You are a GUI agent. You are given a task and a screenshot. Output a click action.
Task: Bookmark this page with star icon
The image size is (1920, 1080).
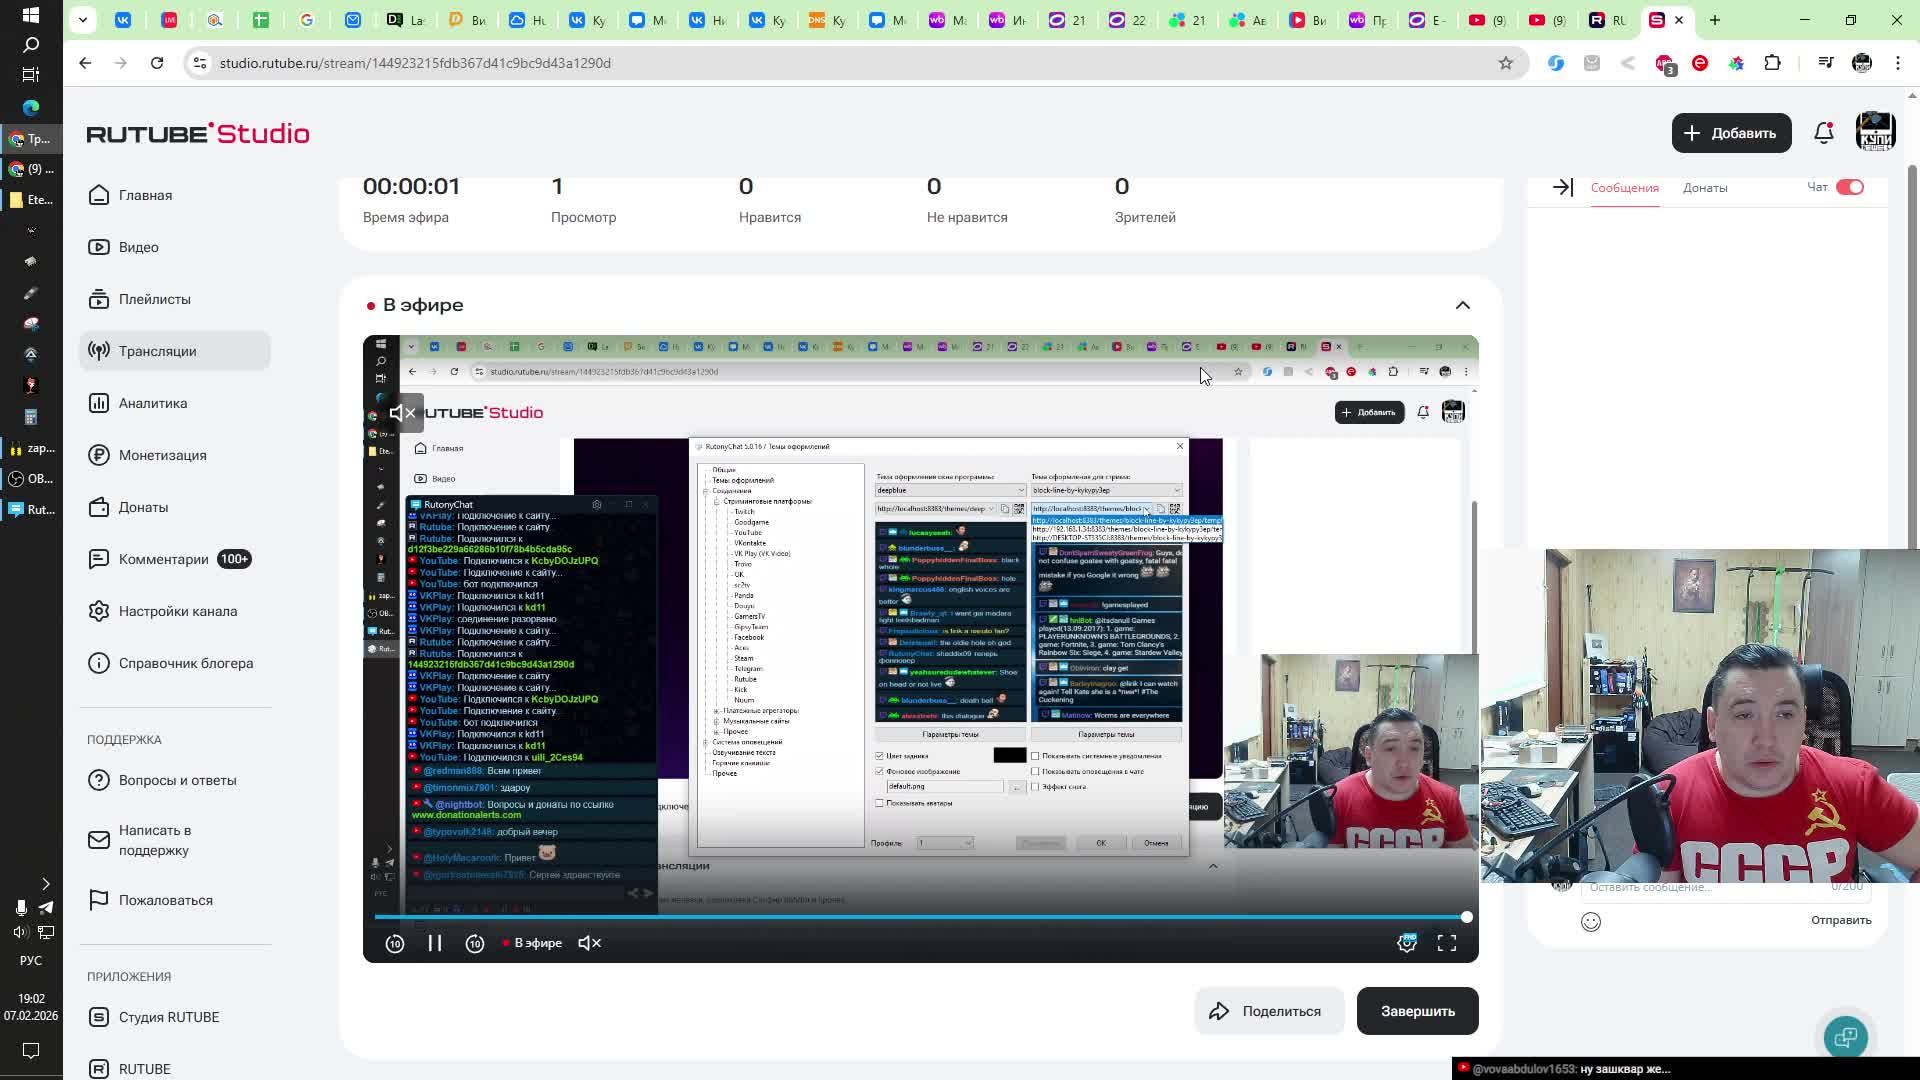(1505, 63)
